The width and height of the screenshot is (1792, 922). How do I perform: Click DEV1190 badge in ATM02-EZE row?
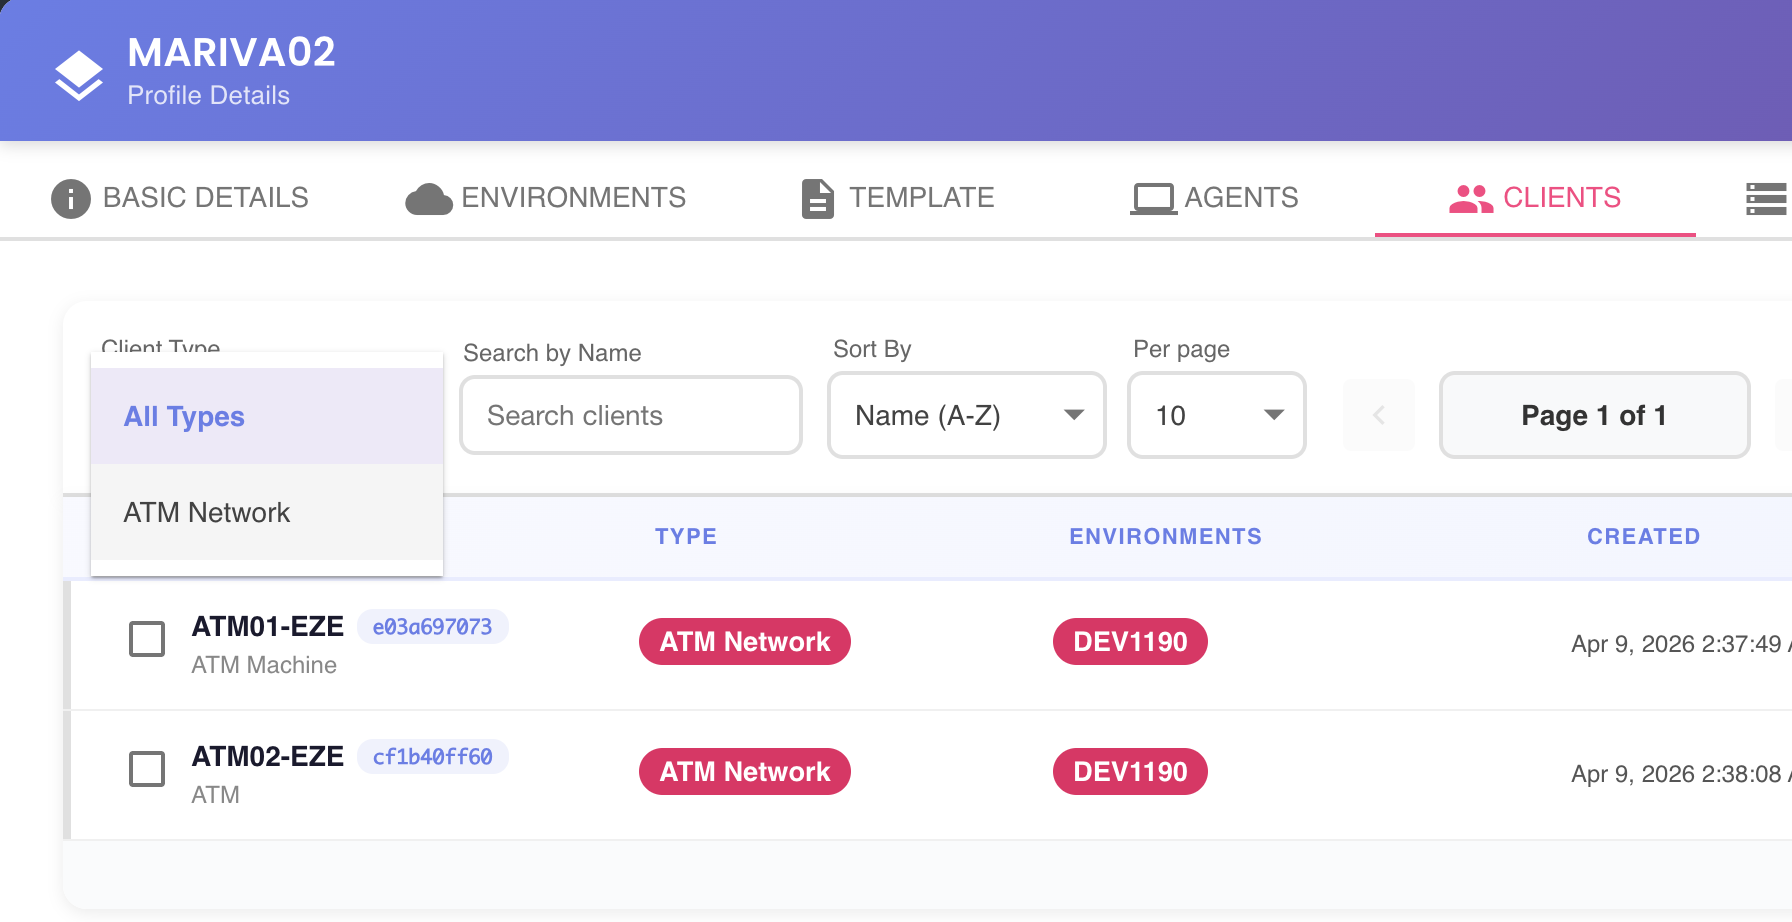(1130, 771)
